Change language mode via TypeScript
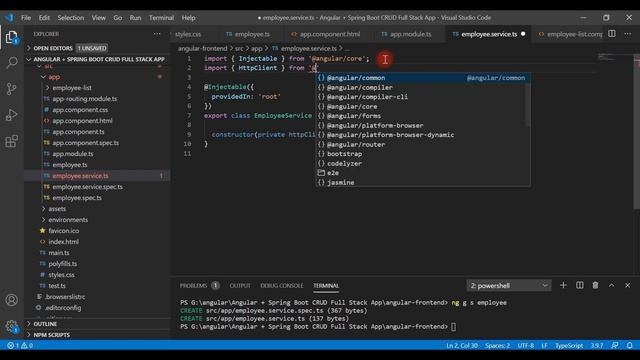640x360 pixels. tap(569, 346)
